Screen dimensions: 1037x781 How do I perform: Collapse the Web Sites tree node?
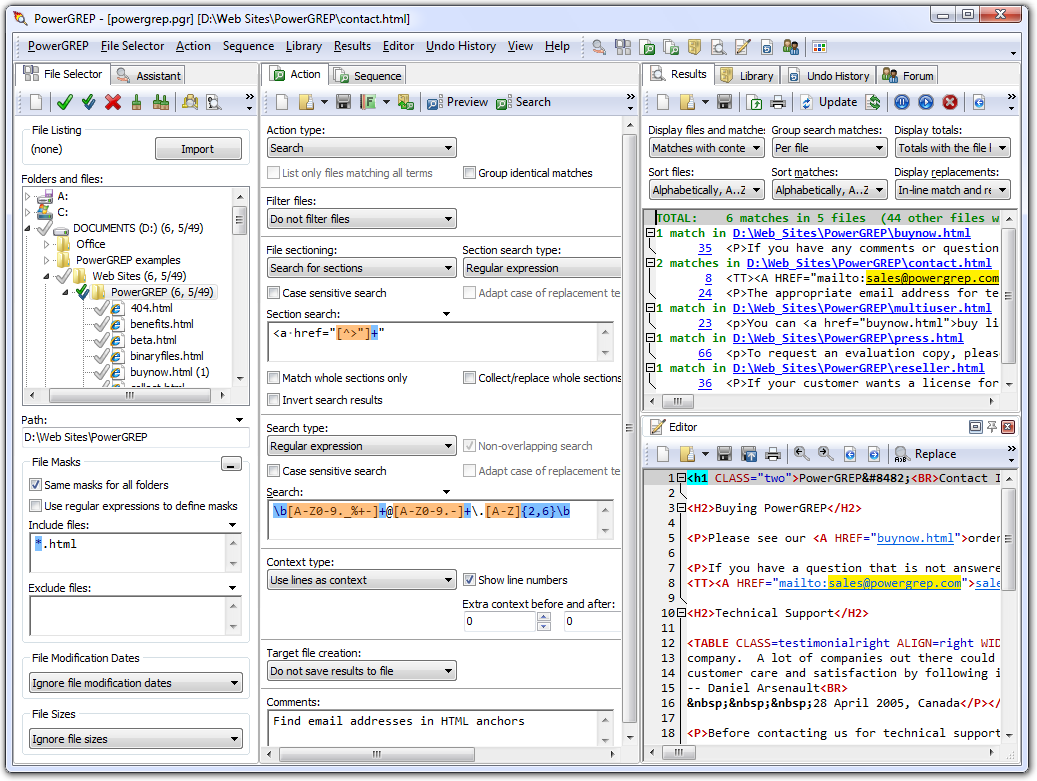point(45,275)
